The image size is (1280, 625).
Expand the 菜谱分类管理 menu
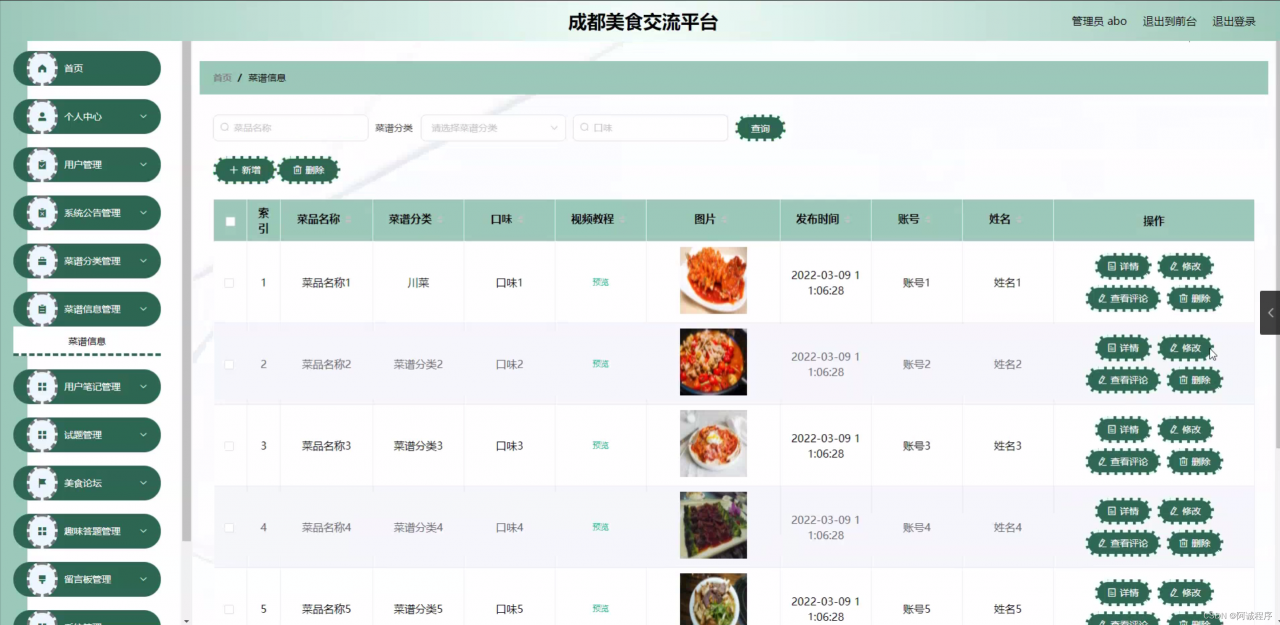[x=87, y=261]
